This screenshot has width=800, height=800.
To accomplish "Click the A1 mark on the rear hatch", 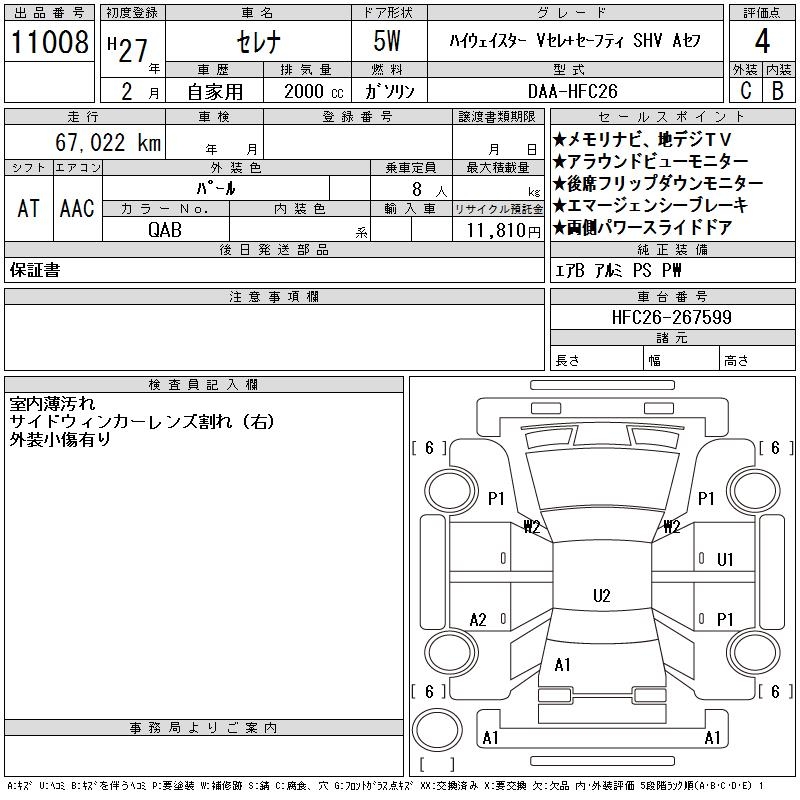I will coord(562,665).
